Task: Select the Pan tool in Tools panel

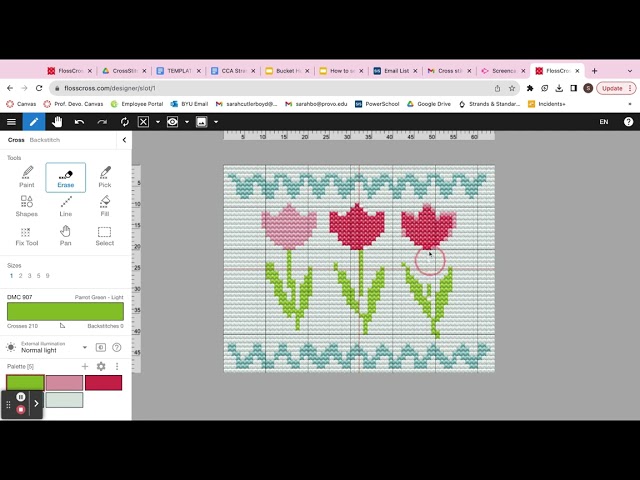Action: [66, 236]
